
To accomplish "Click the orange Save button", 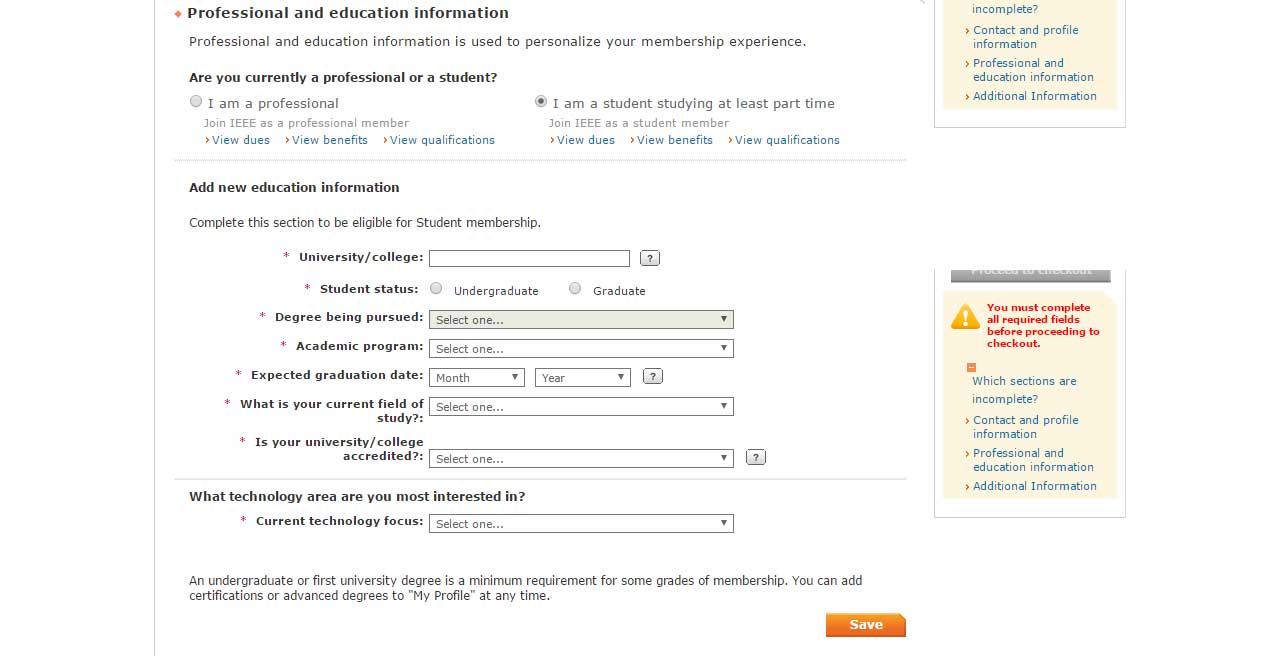I will (865, 625).
